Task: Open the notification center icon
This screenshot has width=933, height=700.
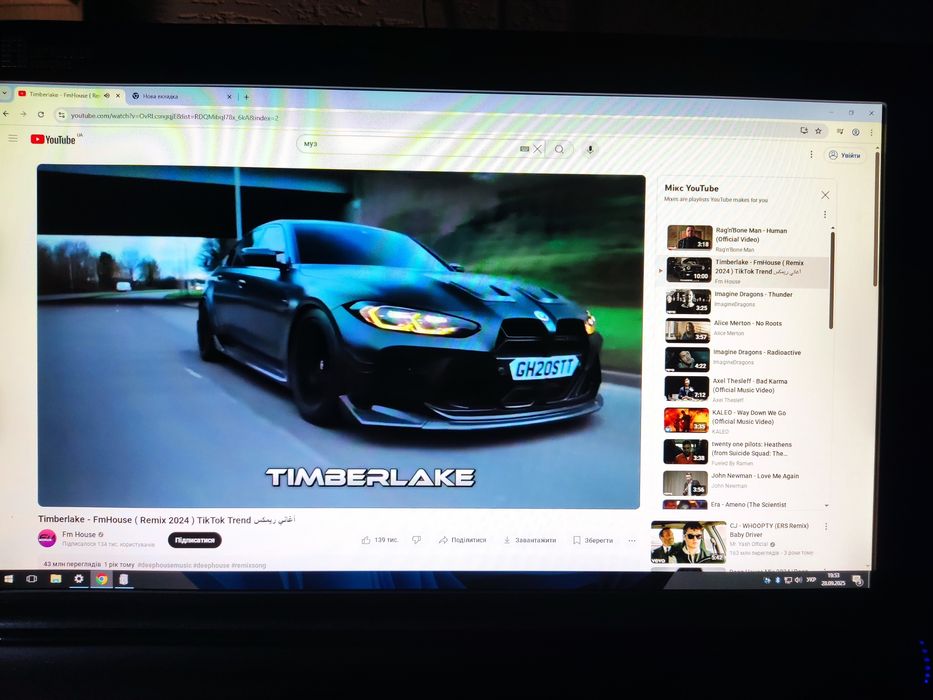Action: click(857, 580)
